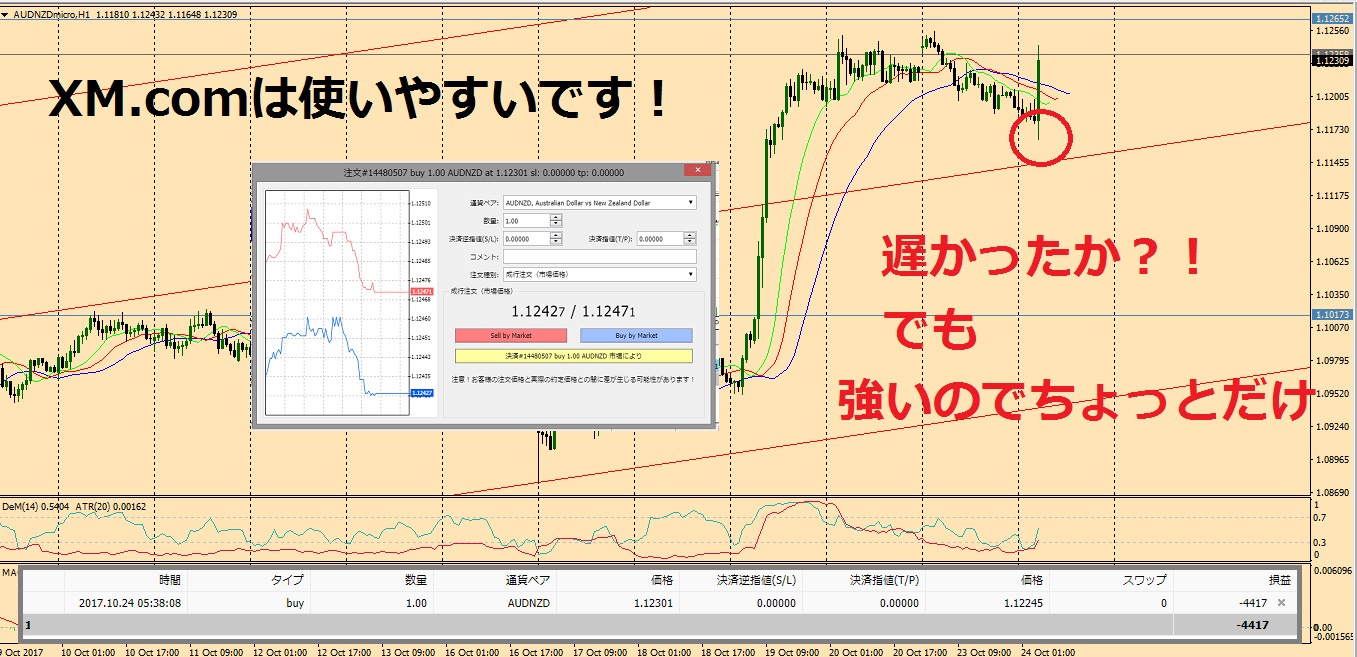Decrease 数量 volume with the down arrow

(x=555, y=225)
